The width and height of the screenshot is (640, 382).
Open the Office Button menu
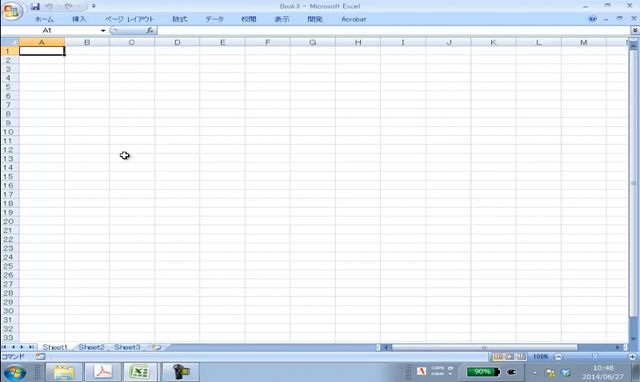(12, 11)
